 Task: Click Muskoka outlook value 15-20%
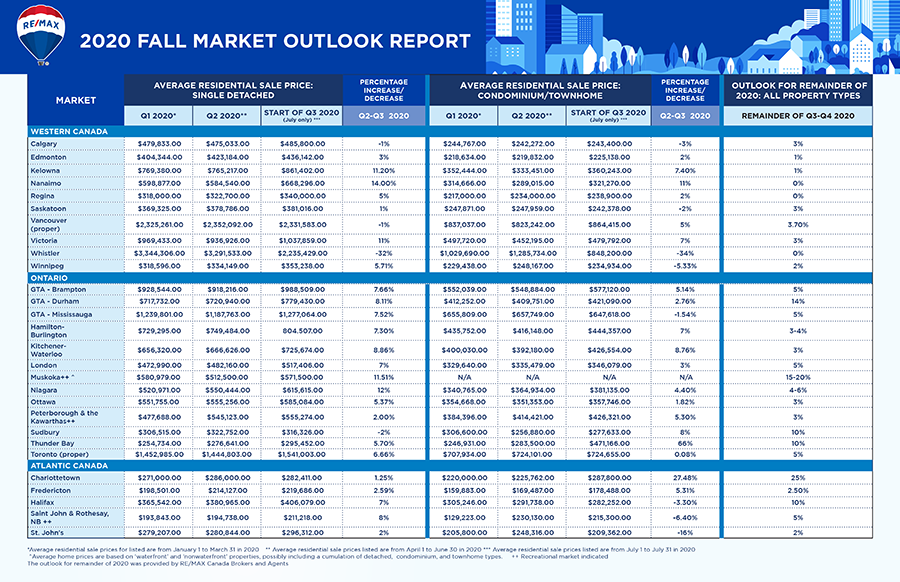(x=798, y=378)
